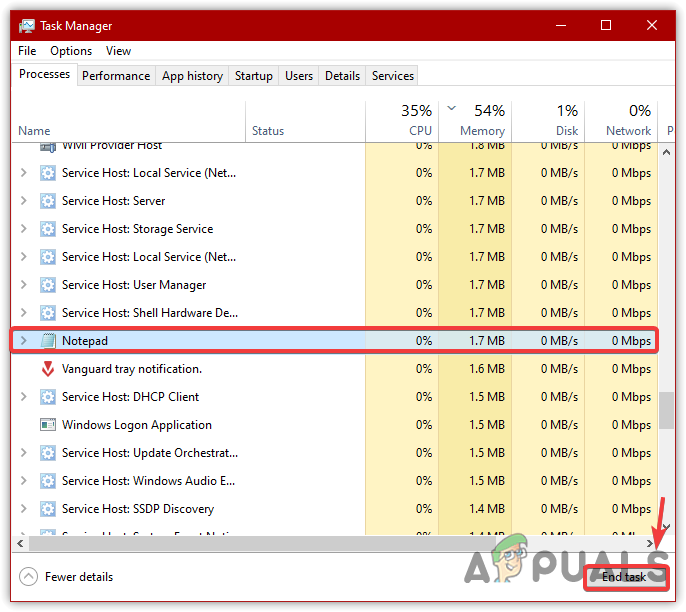The width and height of the screenshot is (686, 612).
Task: Sort processes by Network column
Action: coord(621,122)
